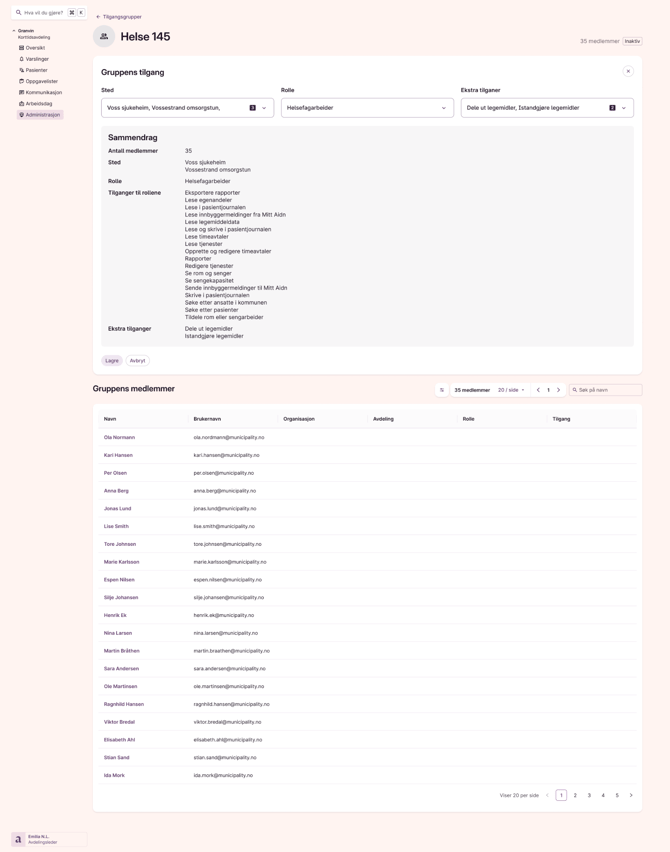Click the Lagre button
Screen dimensions: 670x852
(x=111, y=361)
